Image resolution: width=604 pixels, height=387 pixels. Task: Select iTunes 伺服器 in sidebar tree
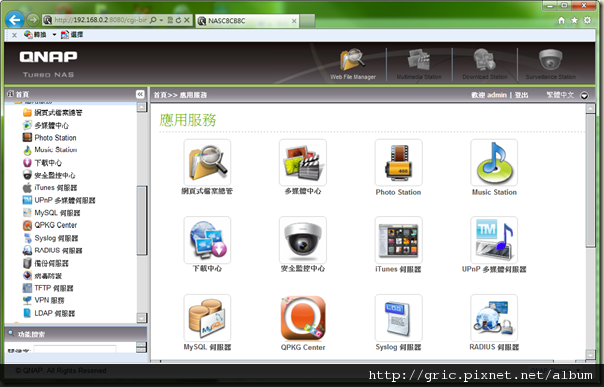point(50,188)
